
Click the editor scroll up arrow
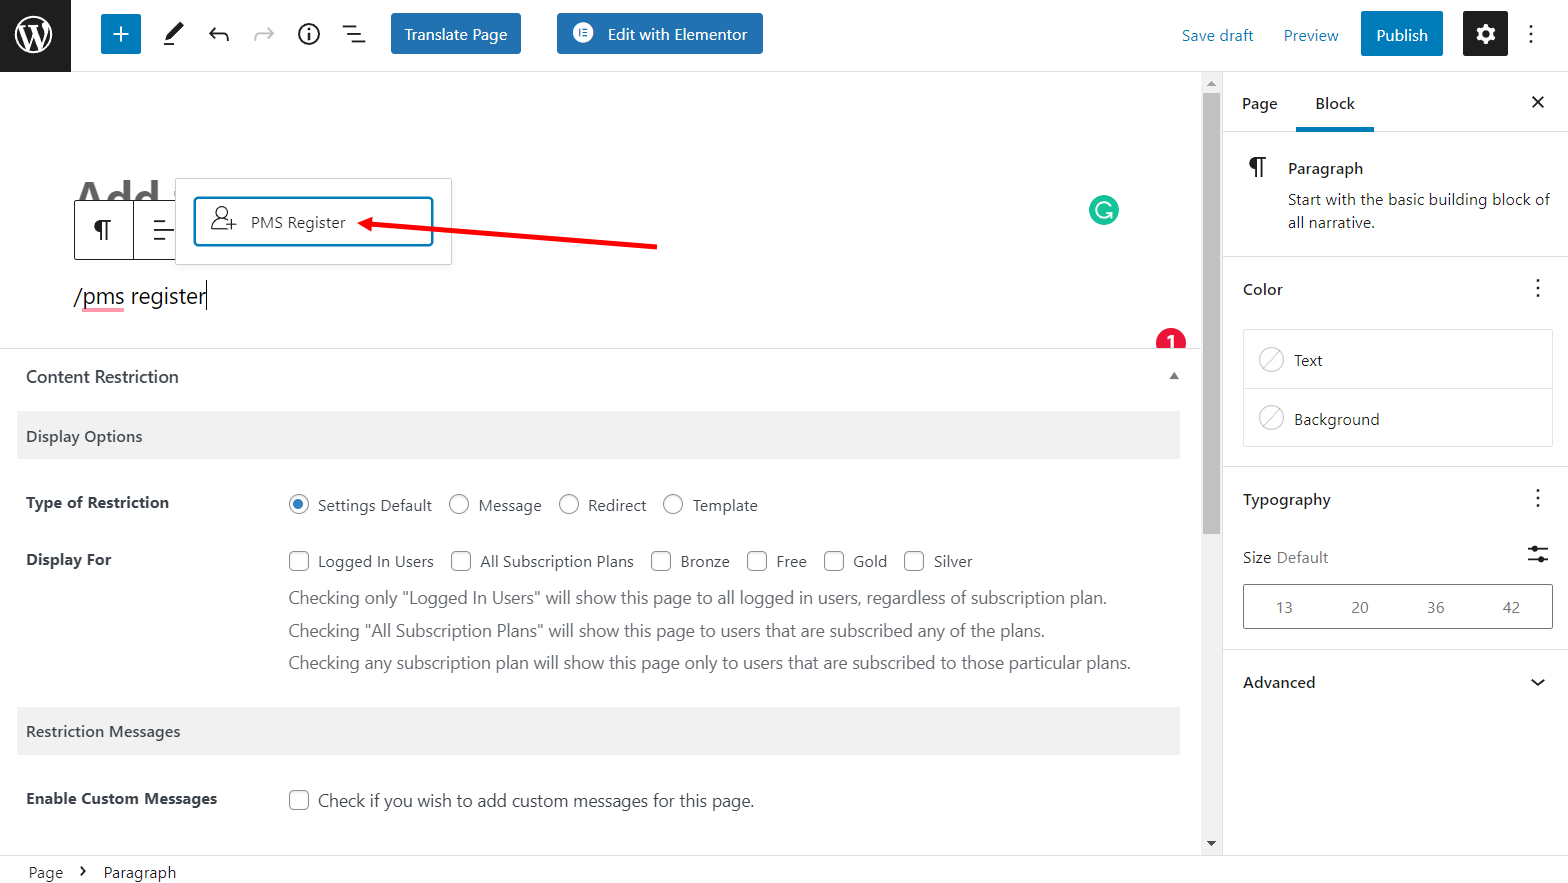tap(1211, 83)
